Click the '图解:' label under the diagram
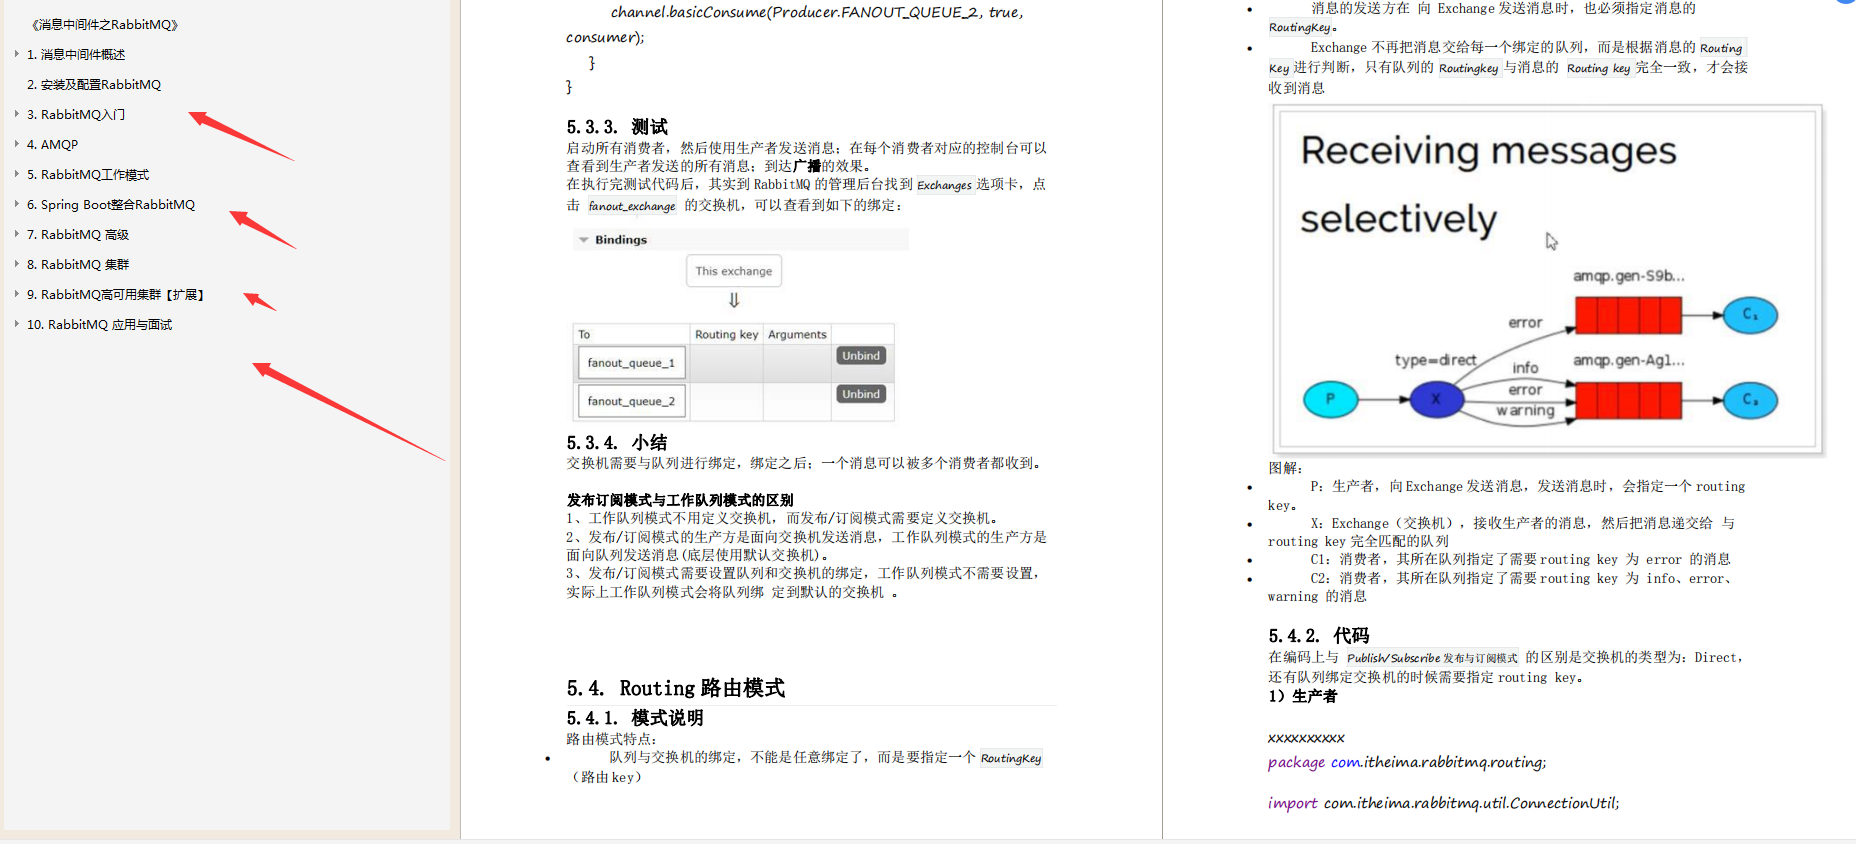Image resolution: width=1856 pixels, height=844 pixels. tap(1285, 468)
